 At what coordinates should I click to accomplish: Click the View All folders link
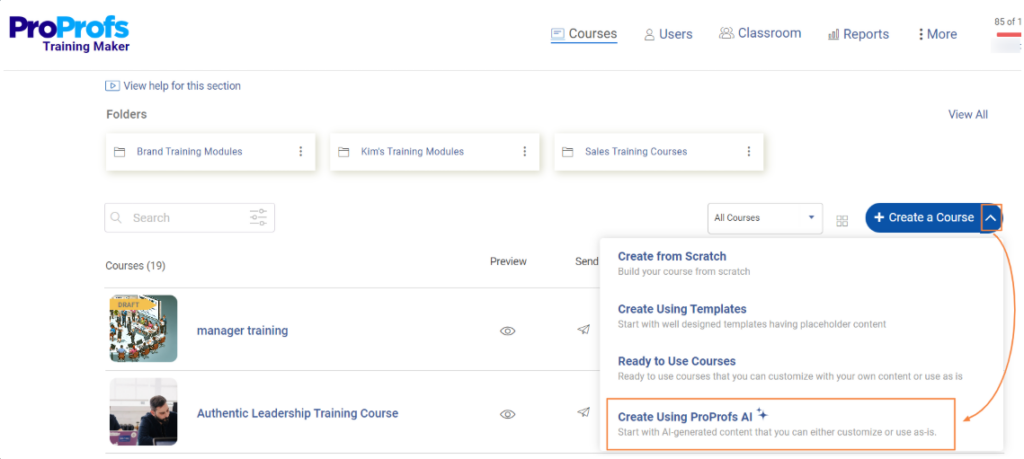pyautogui.click(x=967, y=115)
